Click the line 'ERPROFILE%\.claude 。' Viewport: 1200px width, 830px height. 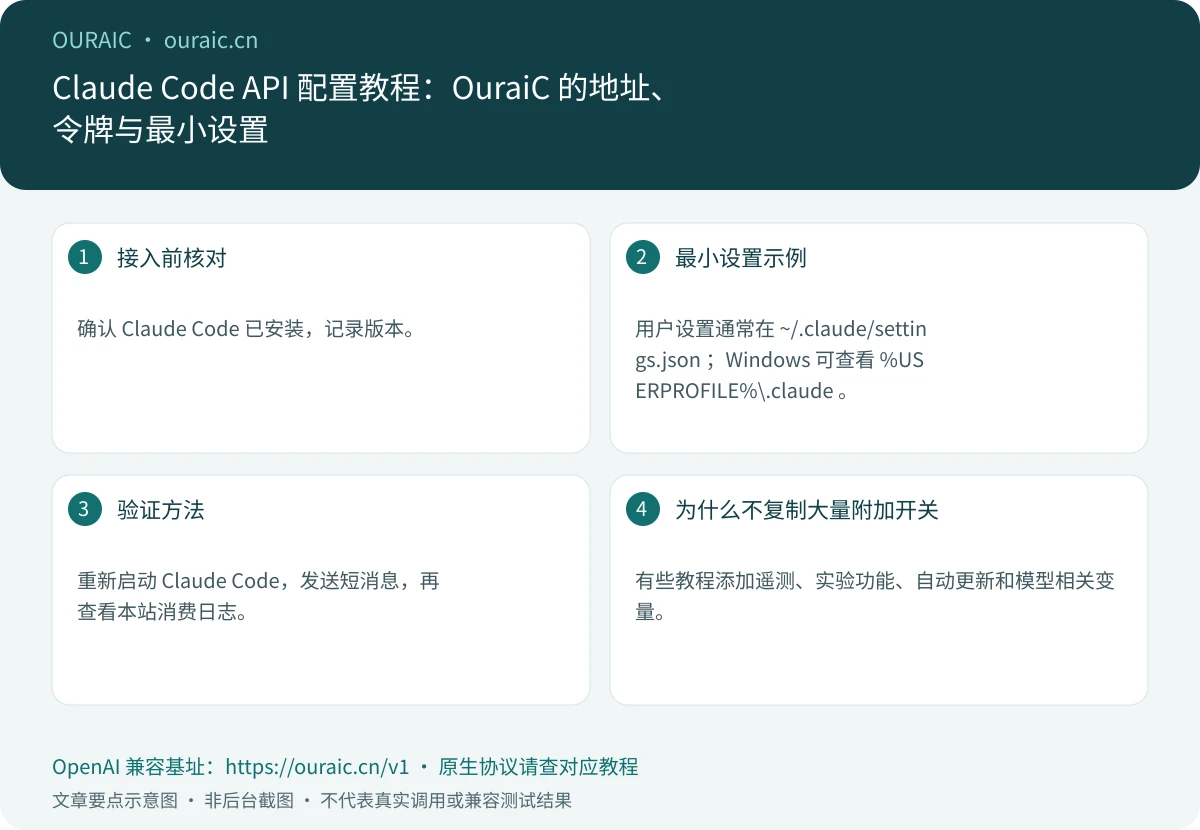[742, 391]
